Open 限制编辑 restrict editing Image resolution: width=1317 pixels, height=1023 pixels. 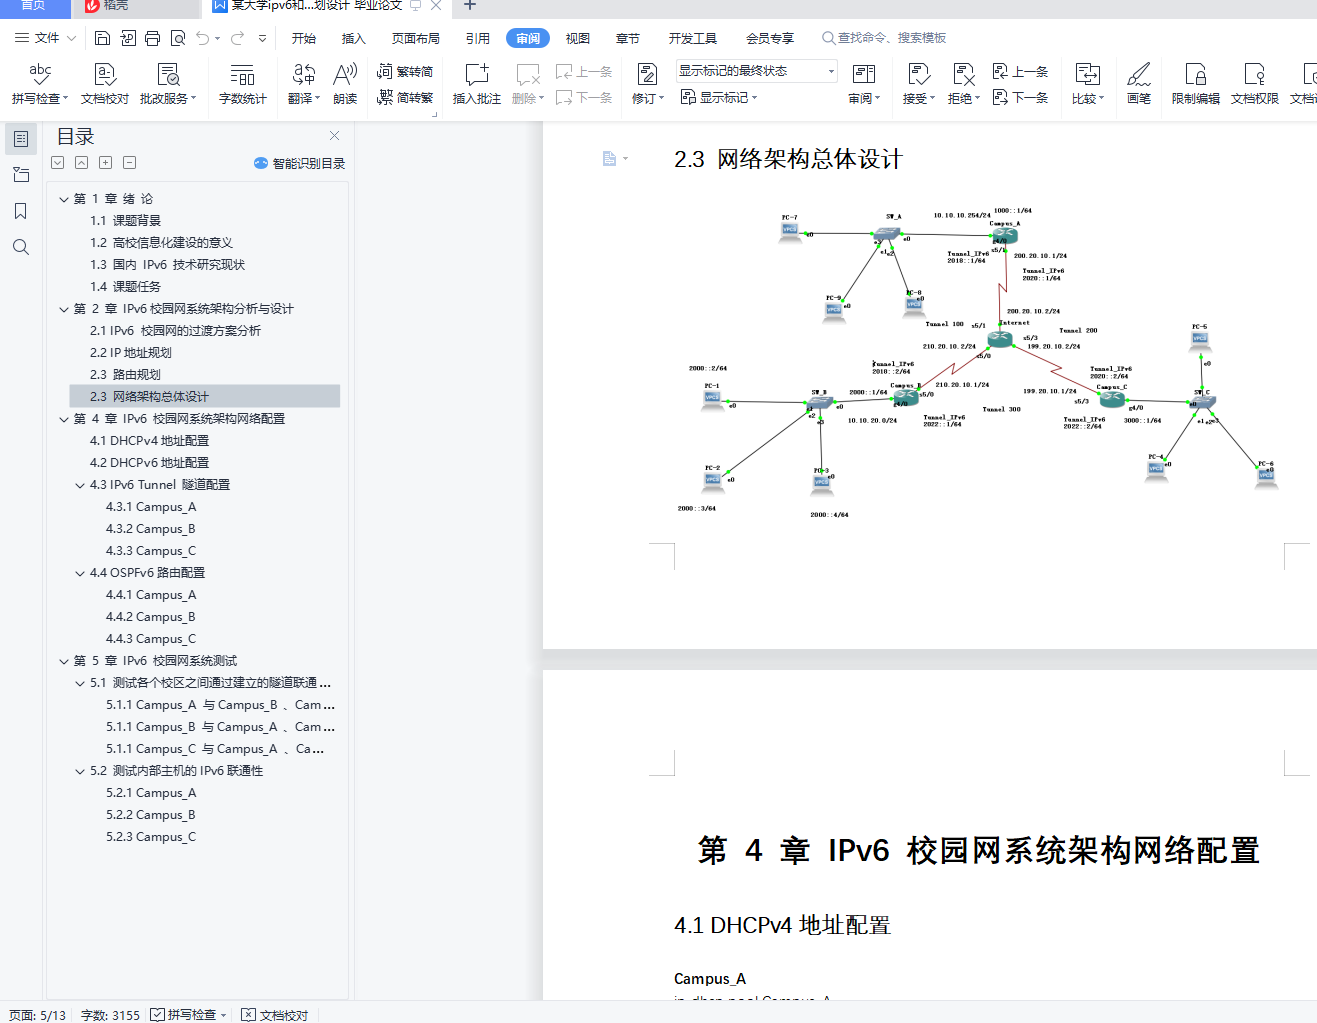point(1195,83)
